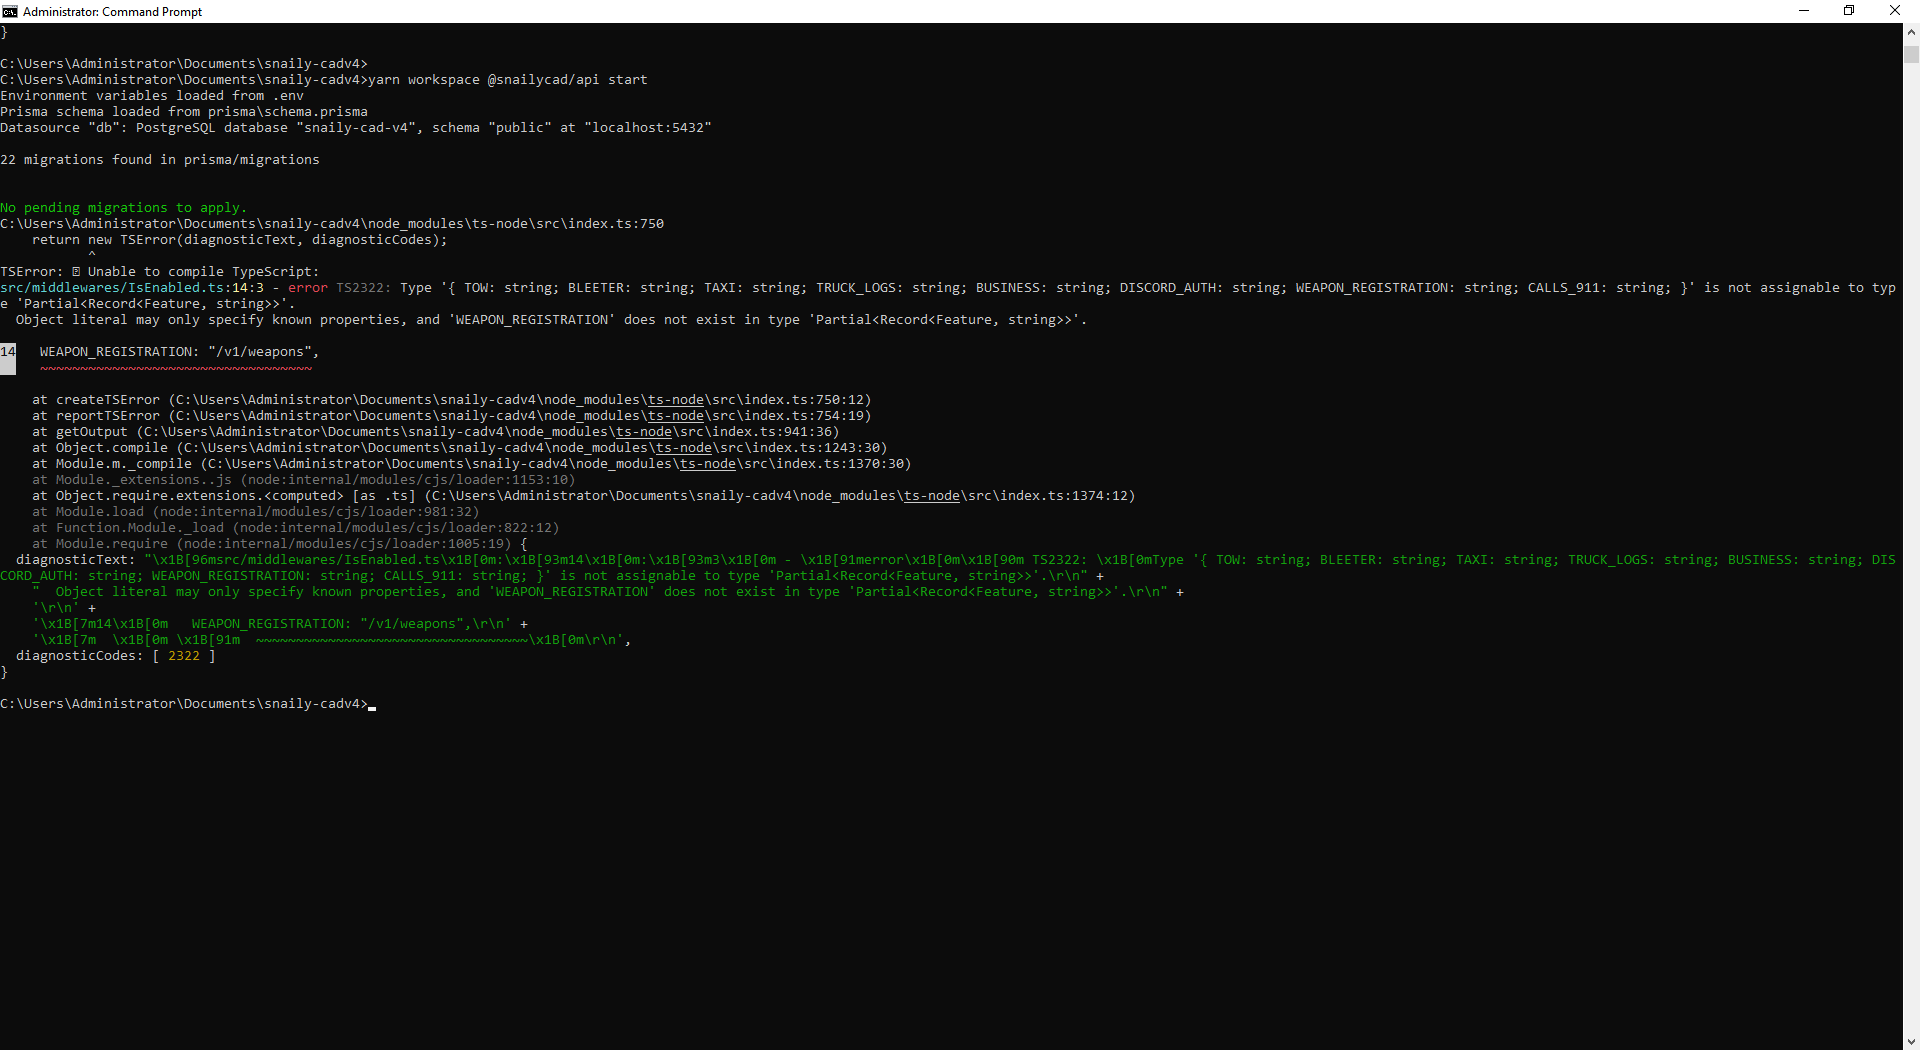Click green 'No pending migrations to apply.' text
The image size is (1920, 1050).
click(124, 208)
